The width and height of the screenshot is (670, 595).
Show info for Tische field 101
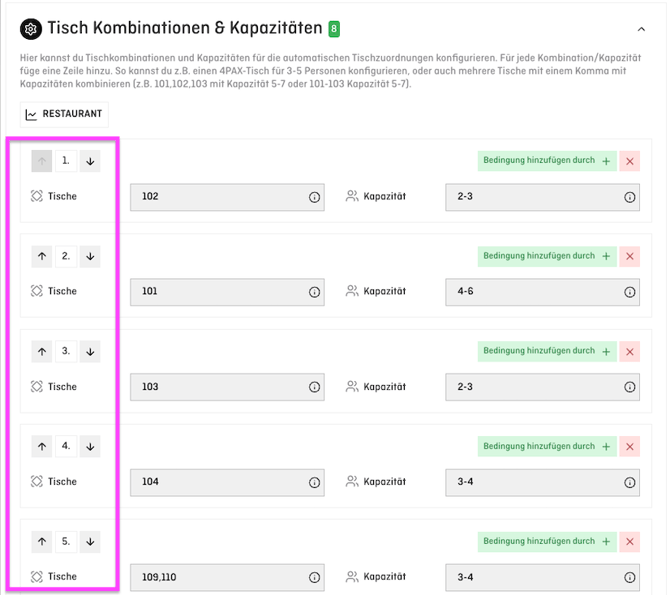pyautogui.click(x=314, y=292)
